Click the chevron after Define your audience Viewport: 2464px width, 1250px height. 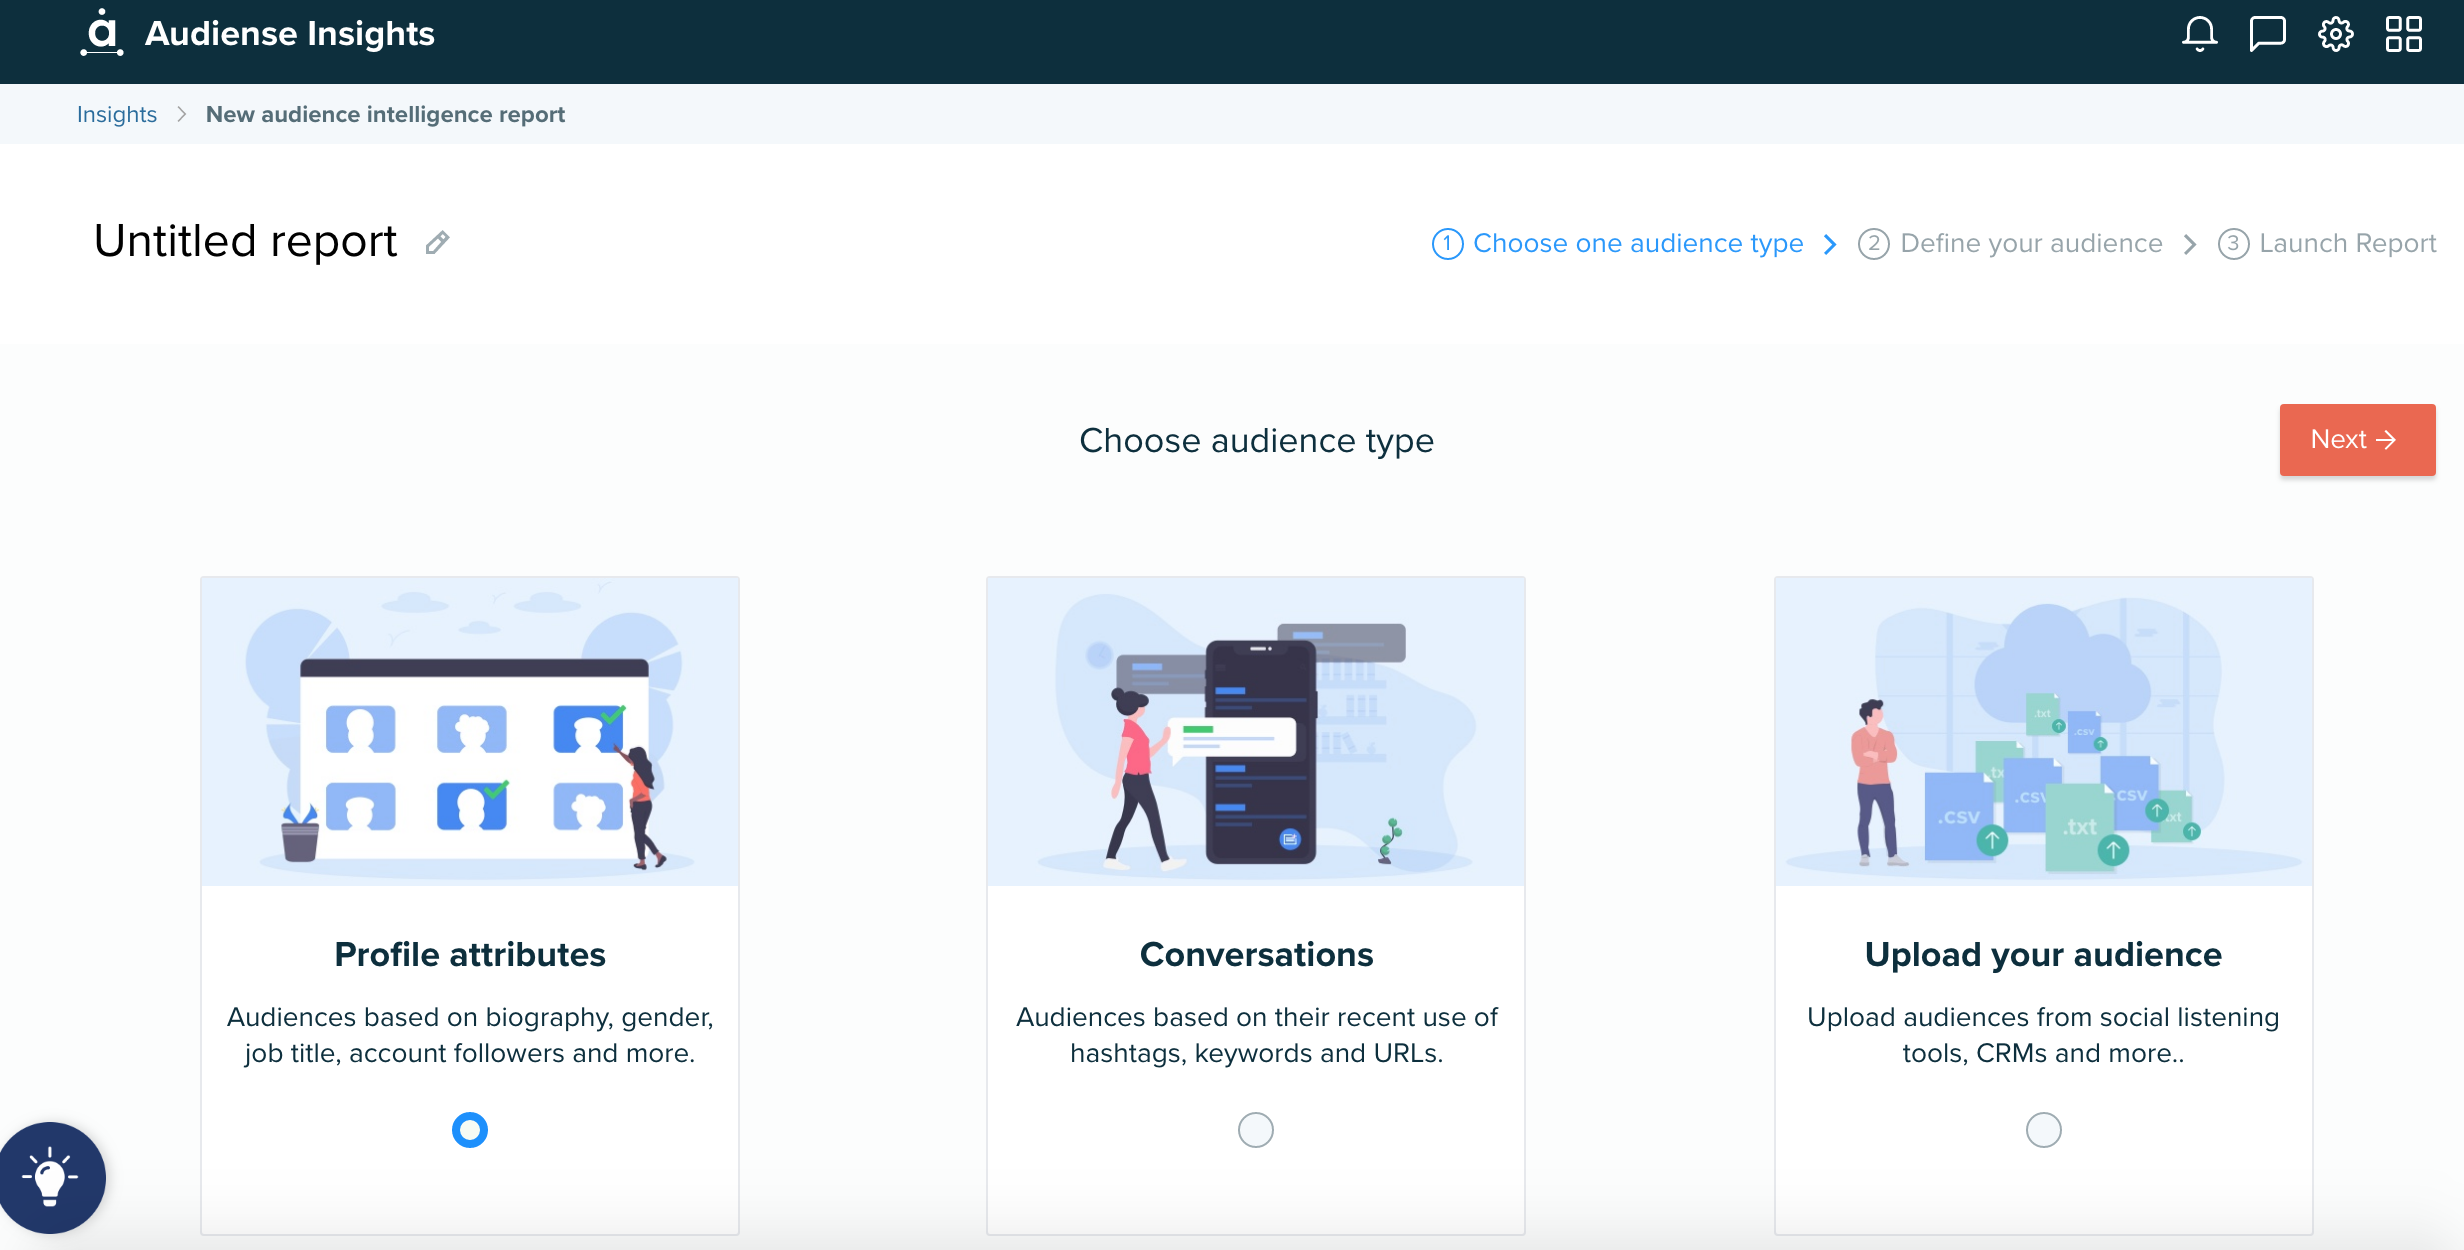pos(2190,243)
